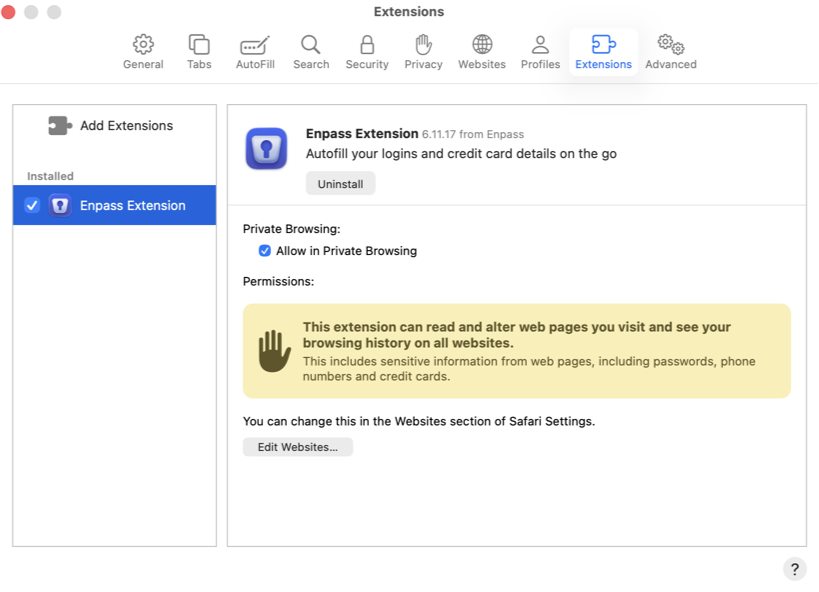Click the "This includes sensitive information" text
Screen dimensions: 819x592
pyautogui.click(x=529, y=369)
